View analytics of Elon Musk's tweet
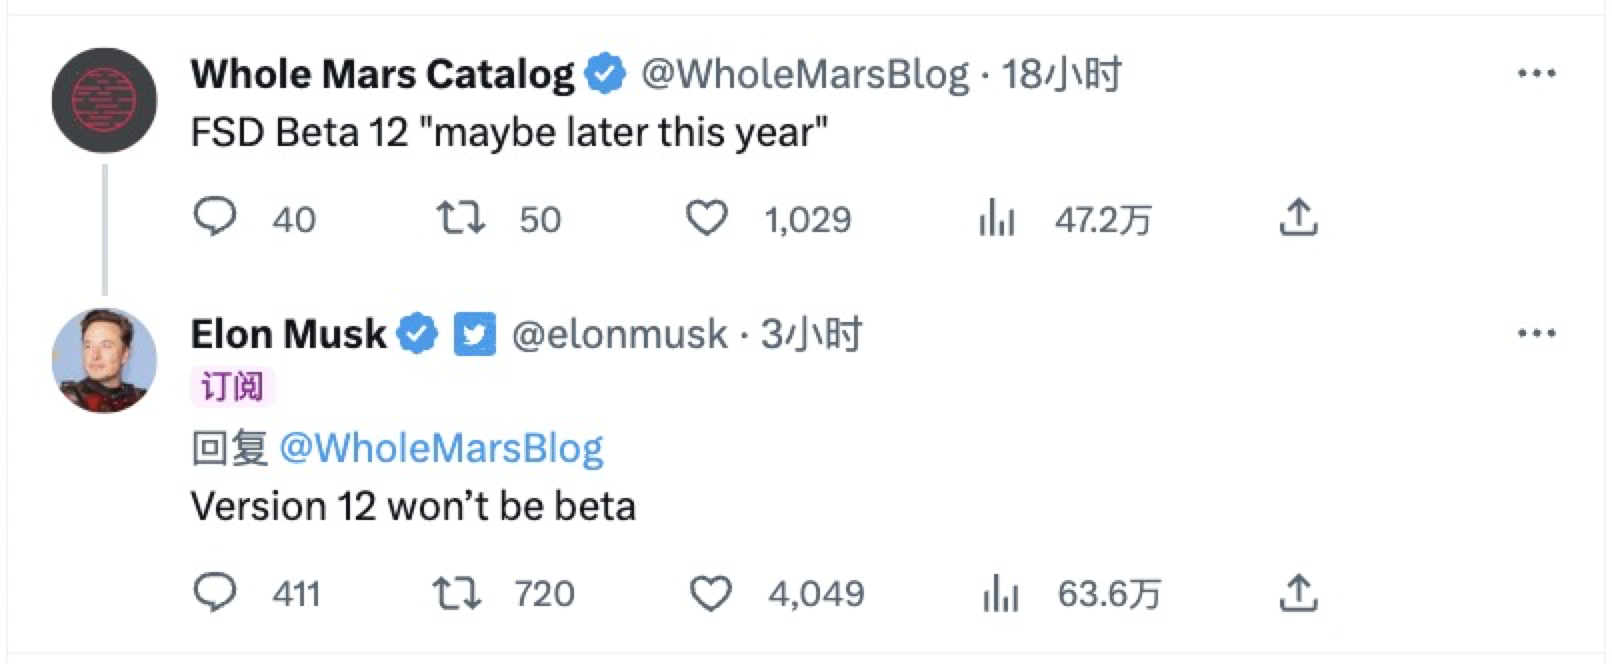Viewport: 1612px width, 664px height. tap(1000, 593)
